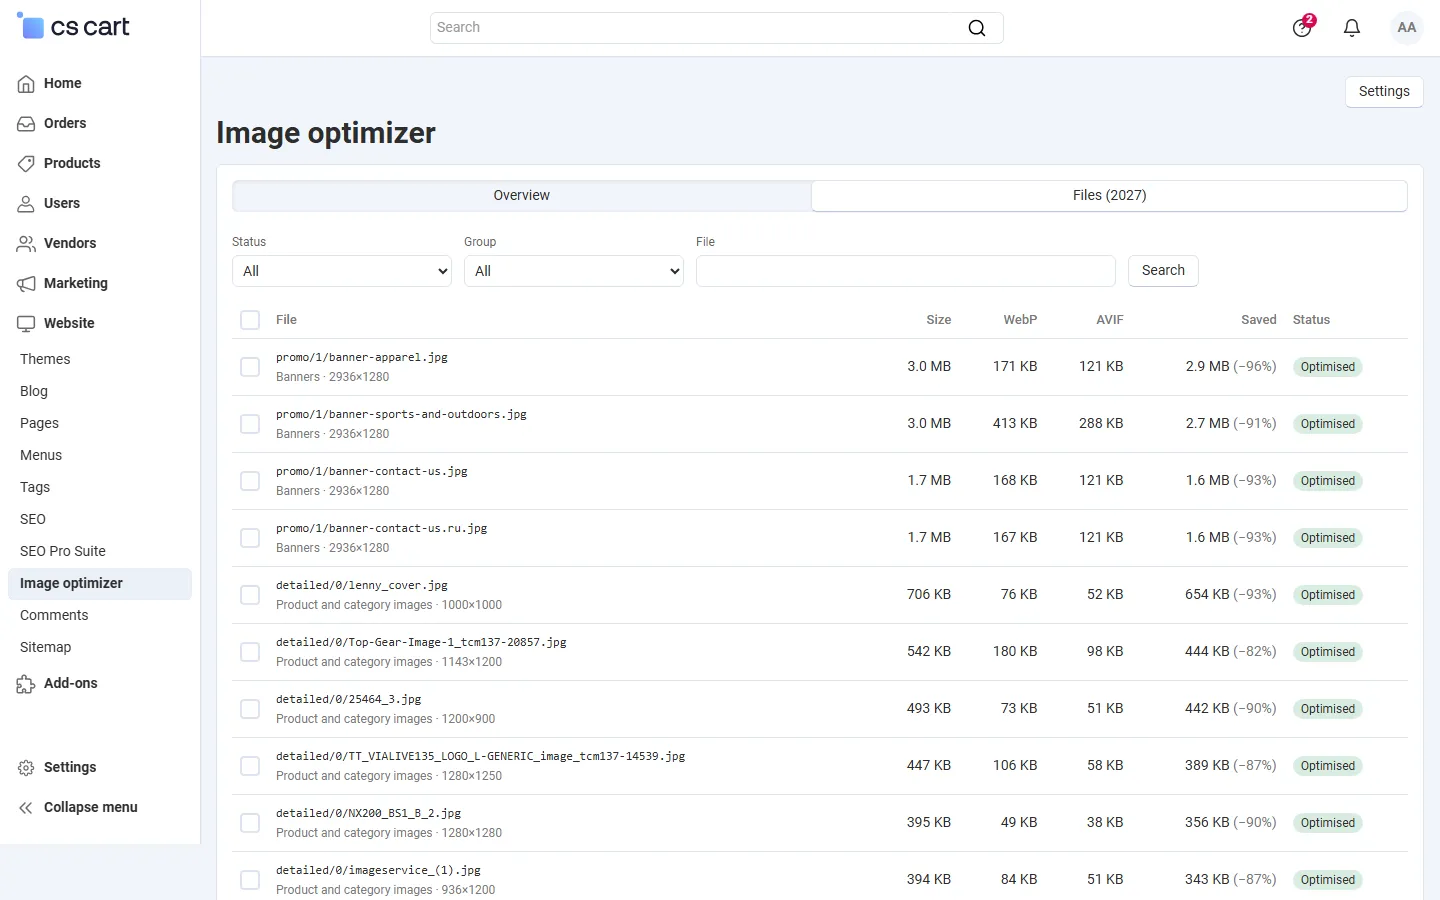The height and width of the screenshot is (900, 1440).
Task: Click the Users person icon
Action: 26,204
